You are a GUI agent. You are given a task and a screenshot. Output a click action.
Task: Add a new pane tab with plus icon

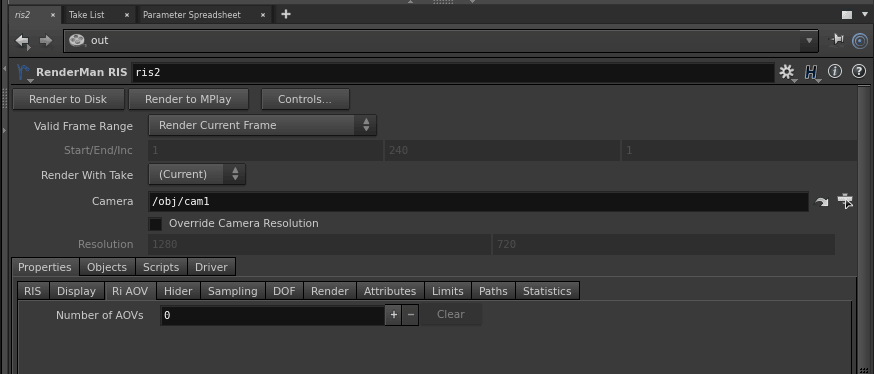[x=286, y=14]
